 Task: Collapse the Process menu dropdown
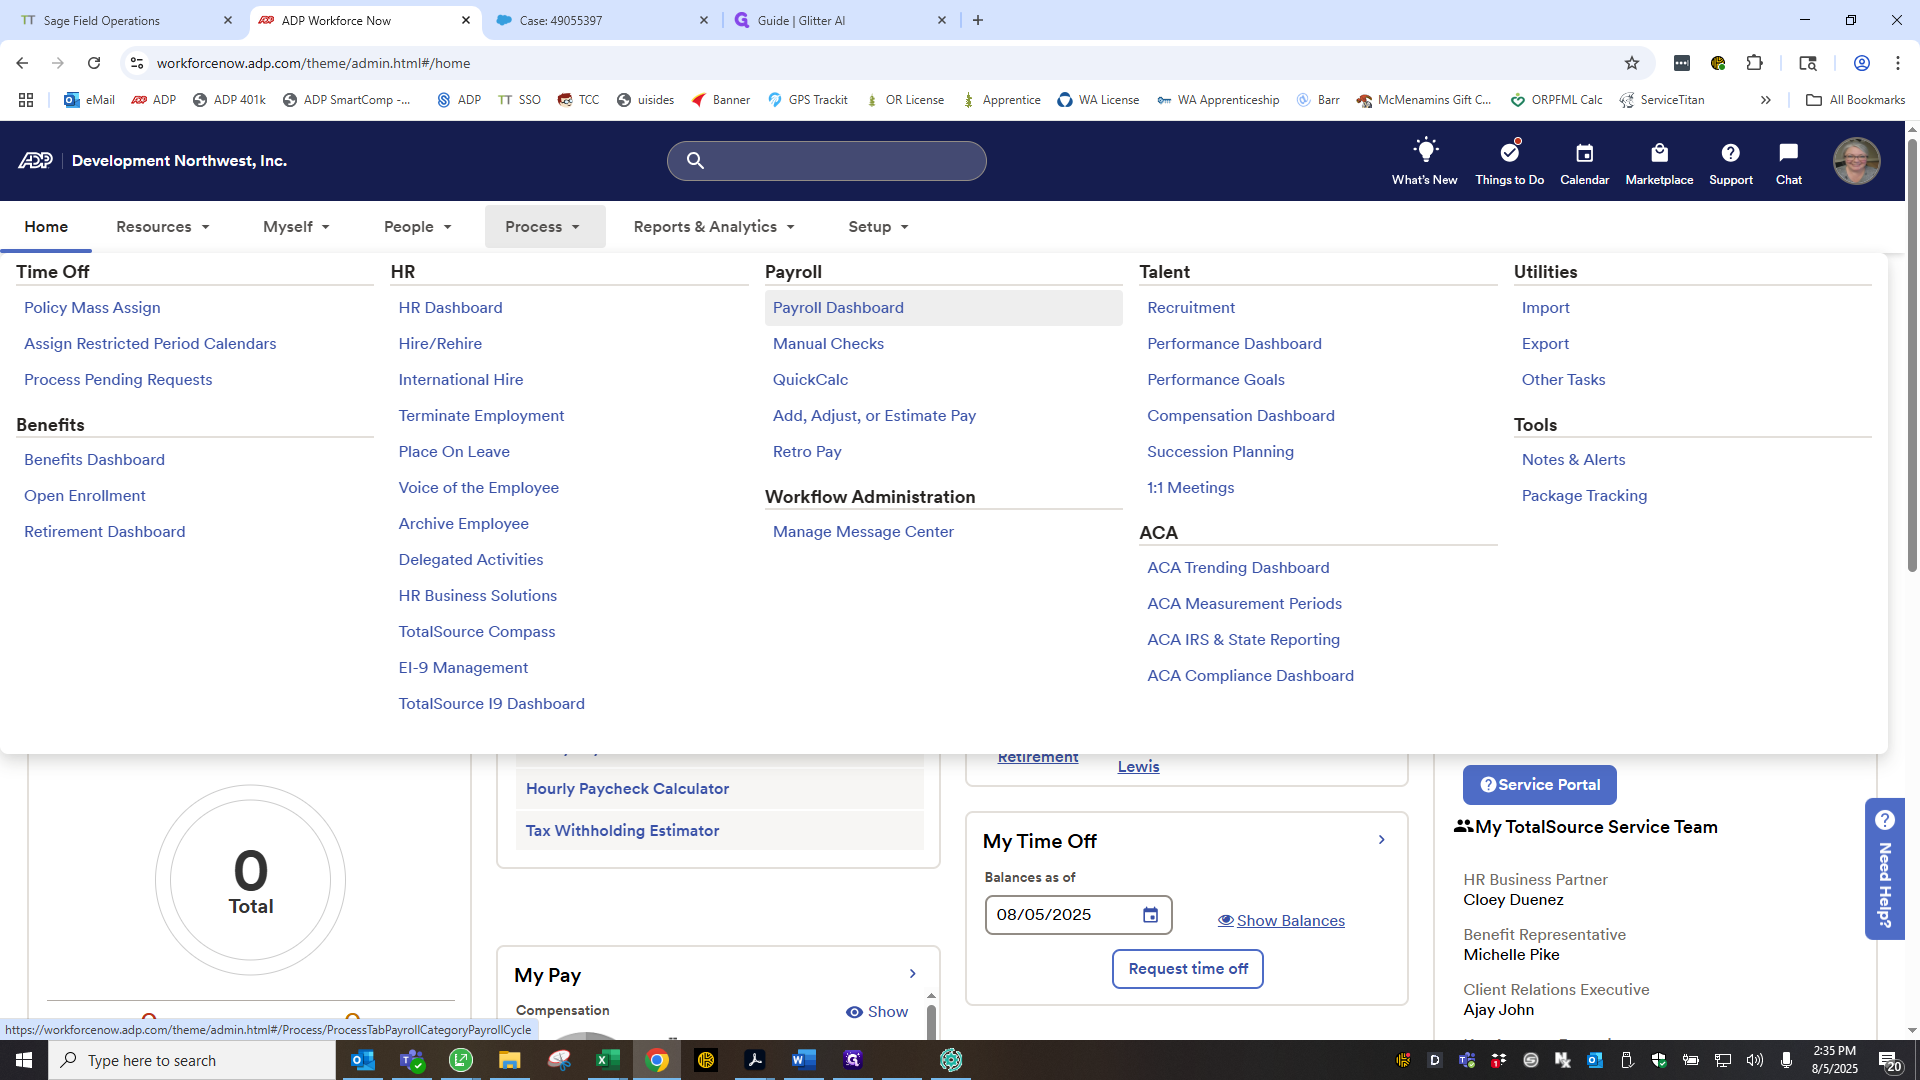pyautogui.click(x=545, y=227)
